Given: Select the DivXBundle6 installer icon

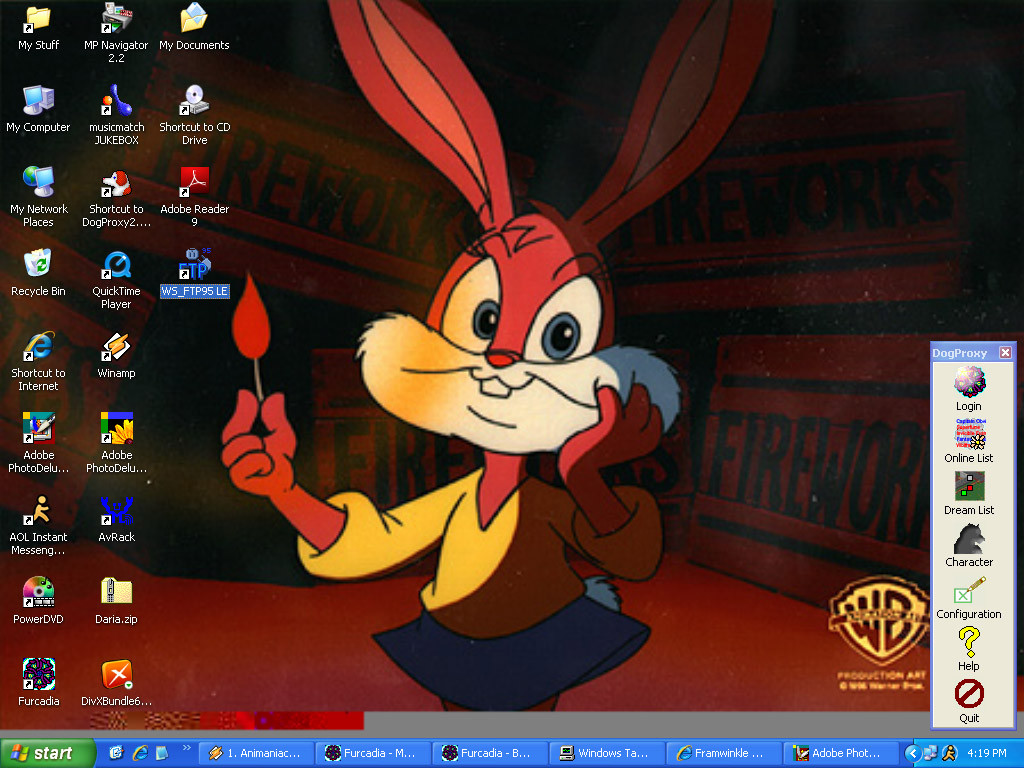Looking at the screenshot, I should (116, 683).
